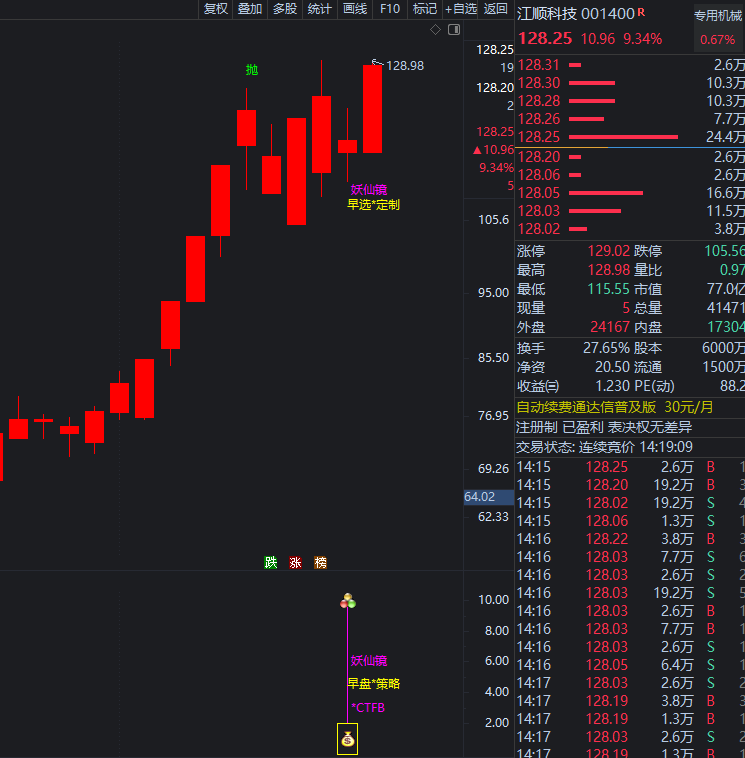745x758 pixels.
Task: Click the 标记 mark button
Action: [425, 9]
